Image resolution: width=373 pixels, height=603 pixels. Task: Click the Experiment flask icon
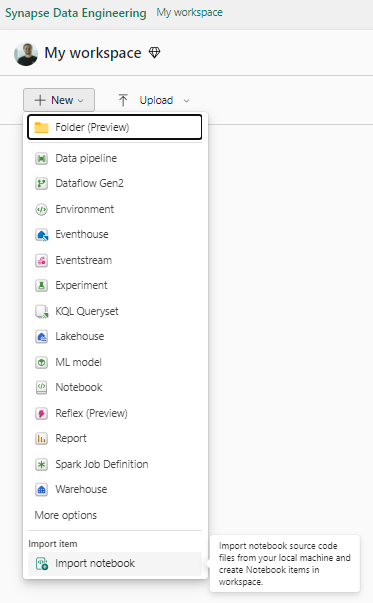point(42,285)
